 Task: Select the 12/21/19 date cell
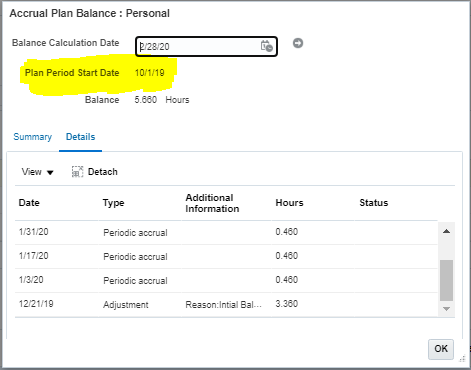pyautogui.click(x=36, y=304)
